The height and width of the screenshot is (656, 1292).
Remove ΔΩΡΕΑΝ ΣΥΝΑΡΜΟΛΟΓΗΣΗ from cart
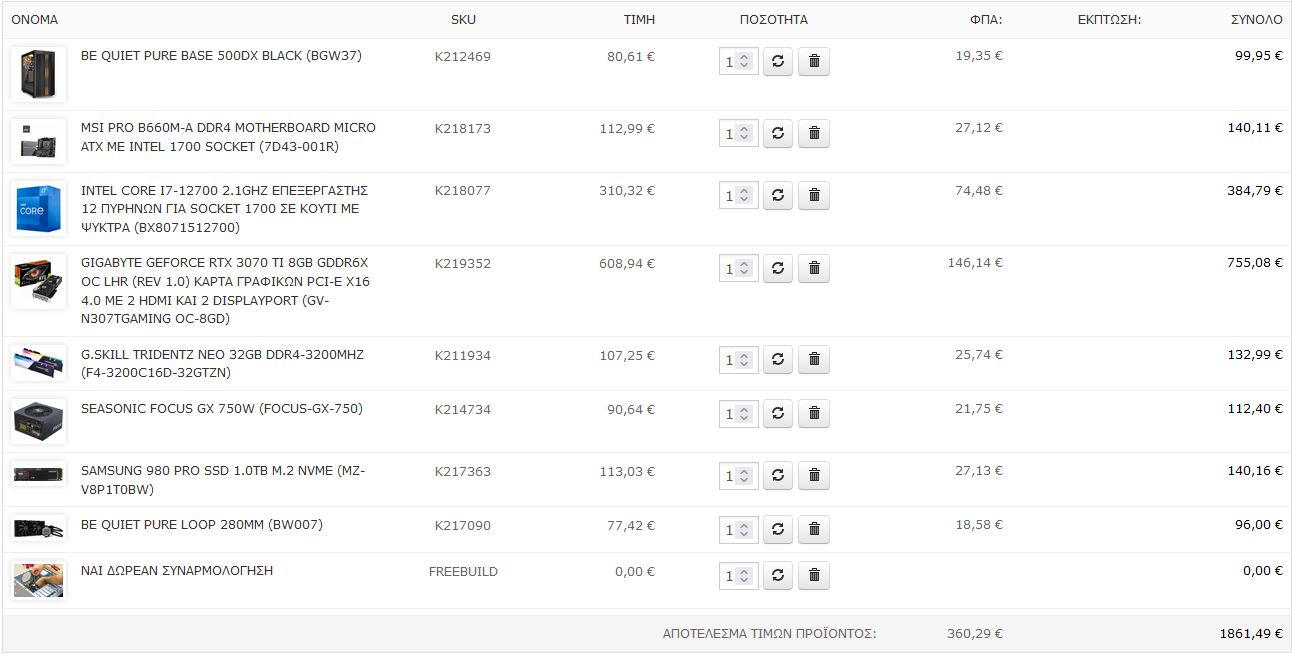pos(814,576)
